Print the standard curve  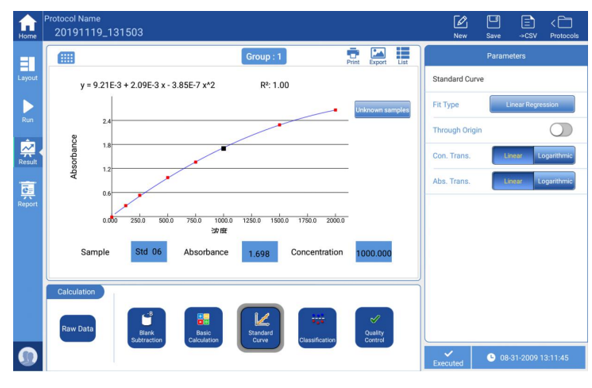pyautogui.click(x=353, y=56)
